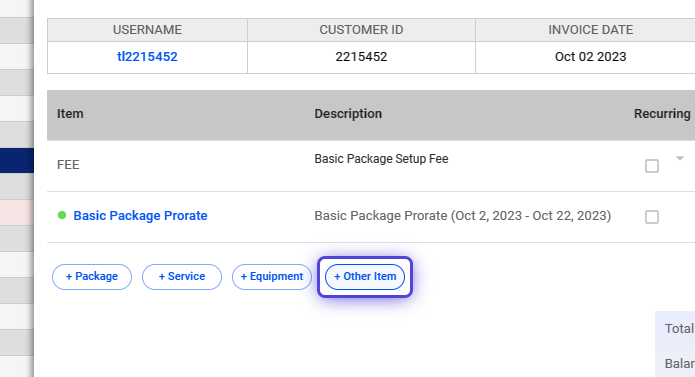This screenshot has width=695, height=377.
Task: Select the Description column header
Action: (348, 114)
